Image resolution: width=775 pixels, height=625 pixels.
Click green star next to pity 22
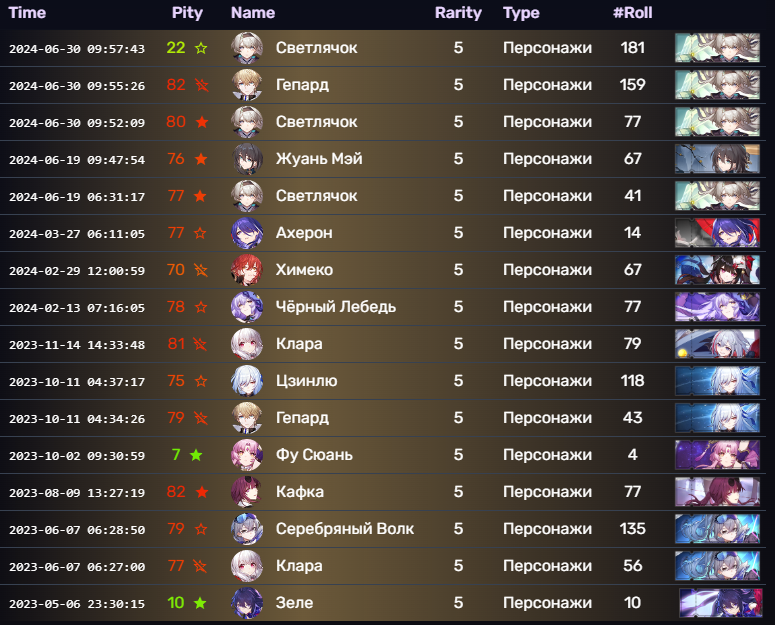[x=202, y=48]
